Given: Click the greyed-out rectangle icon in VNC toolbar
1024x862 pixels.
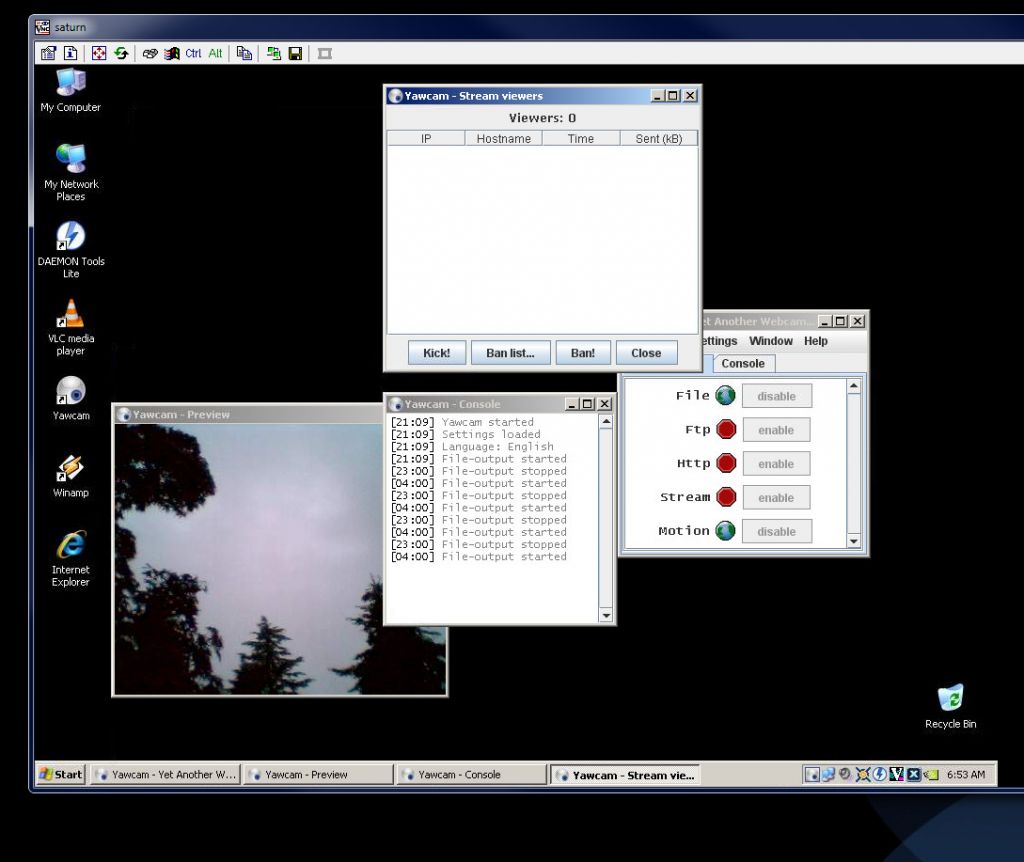Looking at the screenshot, I should (x=325, y=54).
